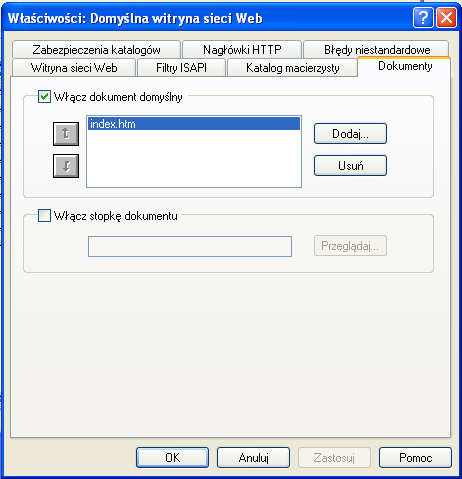The image size is (462, 479).
Task: Cancel with the Anuluj button
Action: pyautogui.click(x=253, y=457)
